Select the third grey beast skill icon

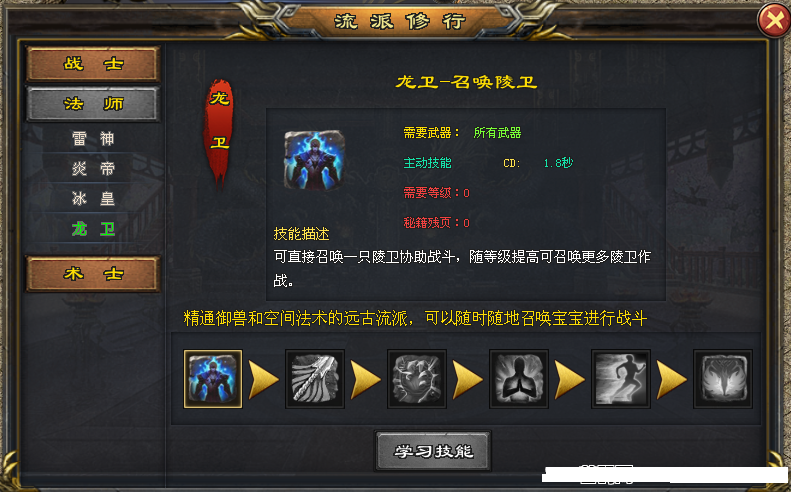(417, 379)
